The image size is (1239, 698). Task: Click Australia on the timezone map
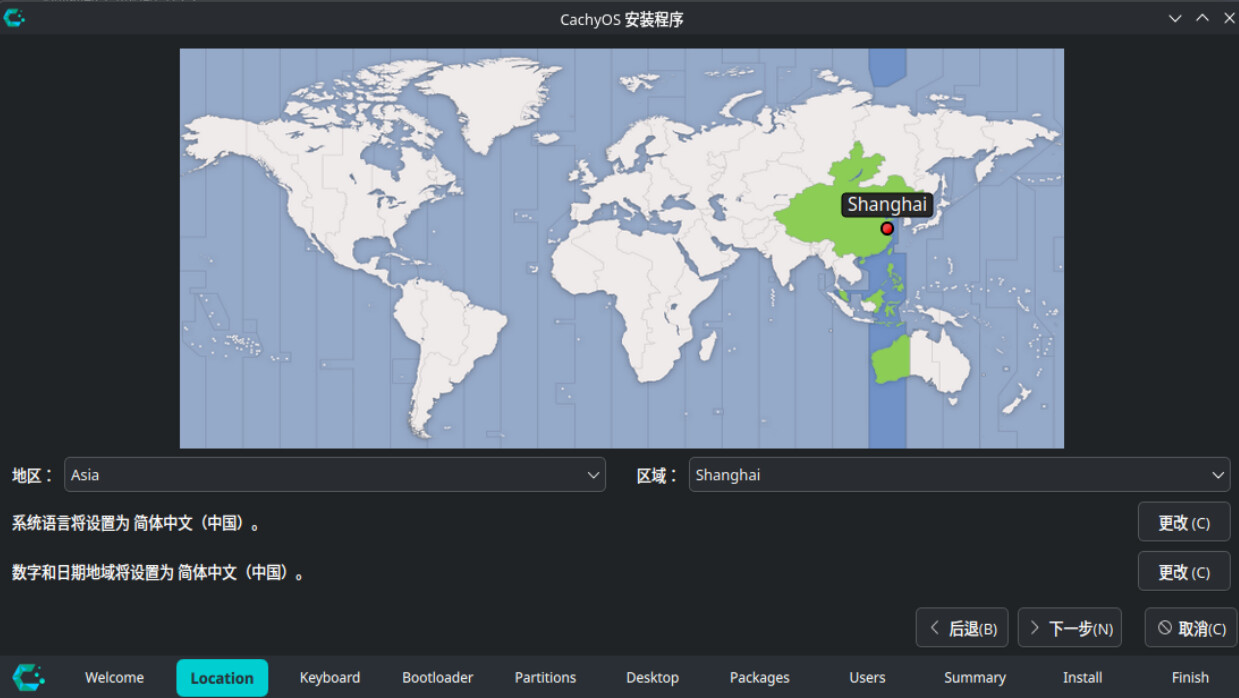tap(920, 364)
